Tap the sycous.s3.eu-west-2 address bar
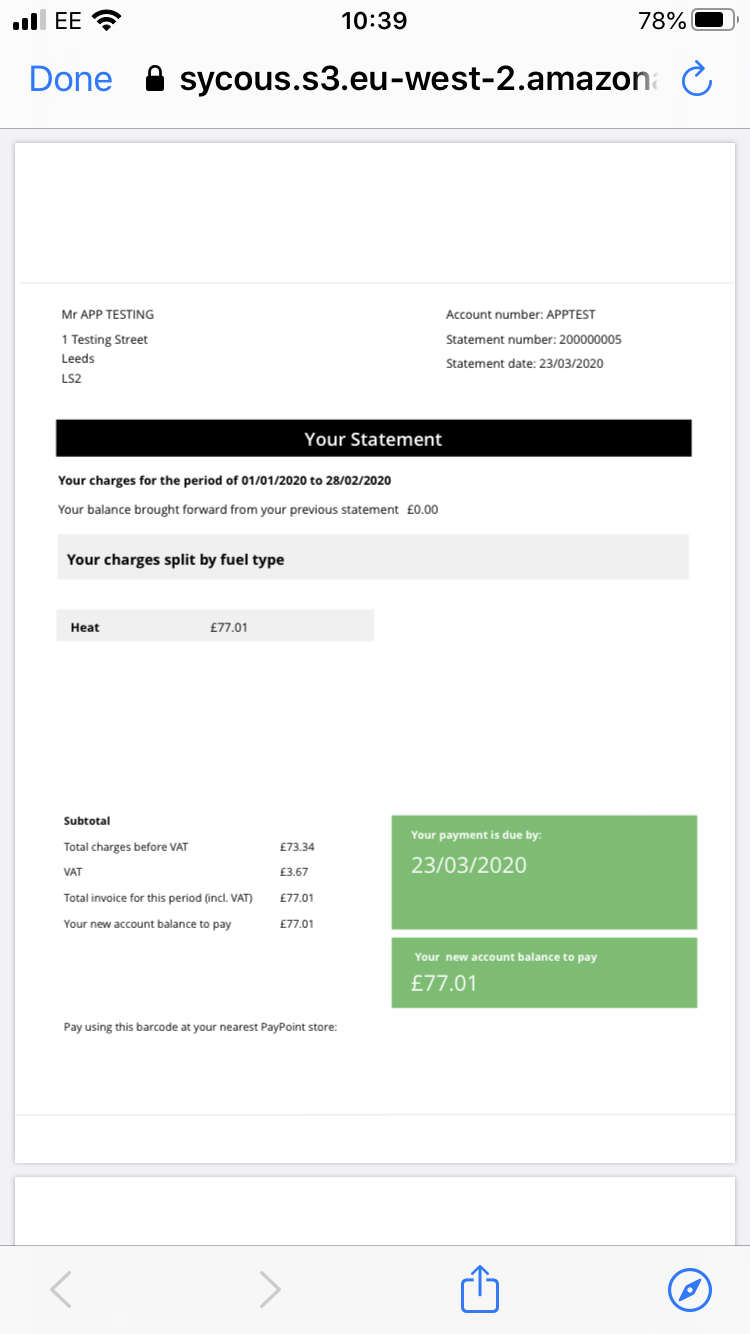This screenshot has width=750, height=1334. point(420,79)
